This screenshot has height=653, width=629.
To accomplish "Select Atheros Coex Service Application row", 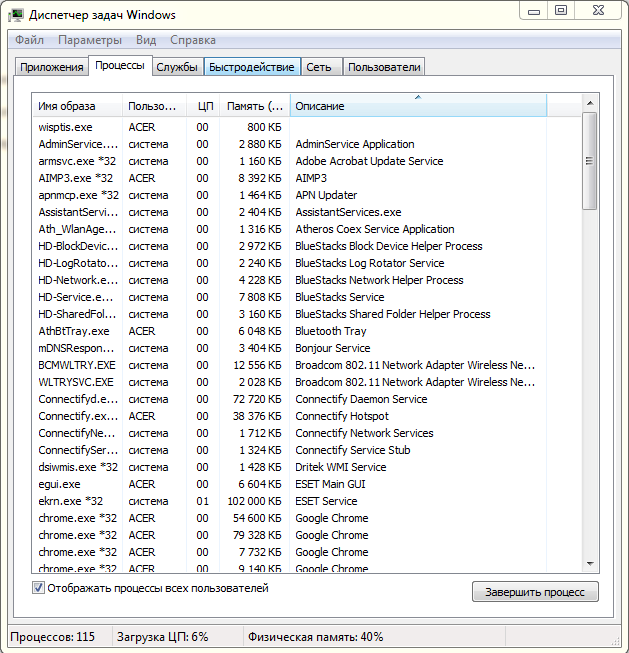I will 289,229.
